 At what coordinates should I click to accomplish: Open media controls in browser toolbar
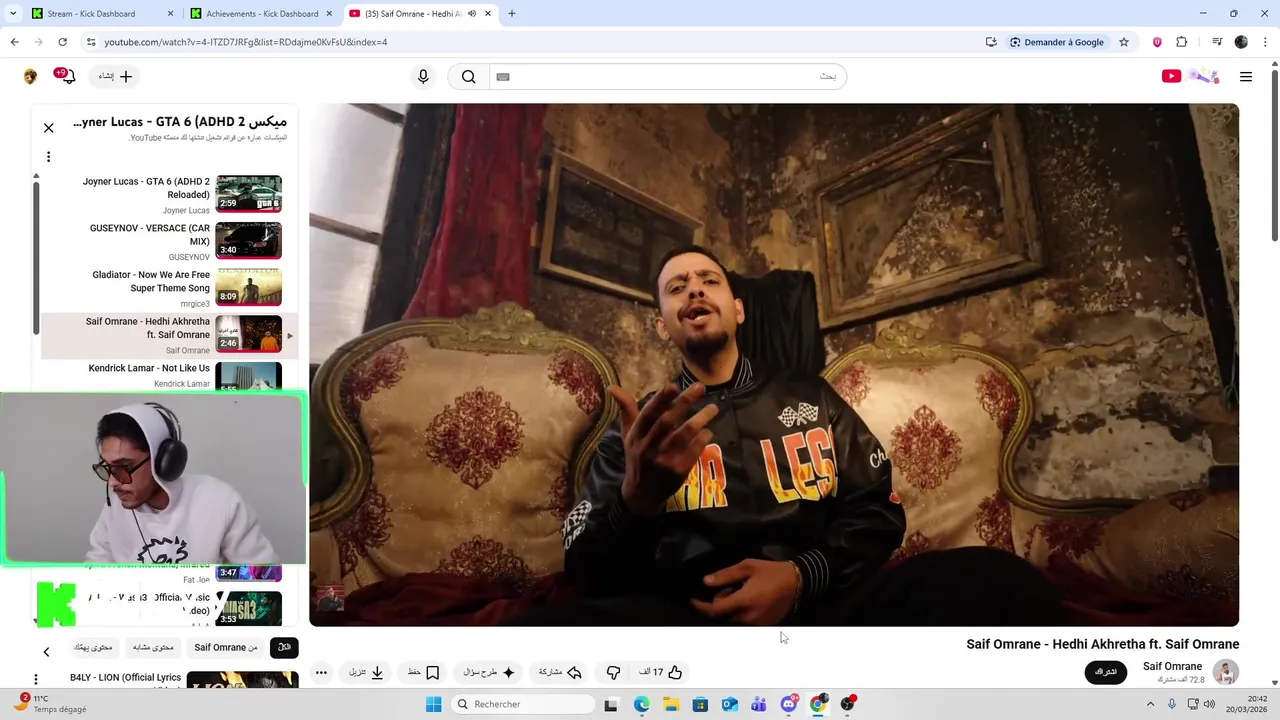coord(1217,42)
